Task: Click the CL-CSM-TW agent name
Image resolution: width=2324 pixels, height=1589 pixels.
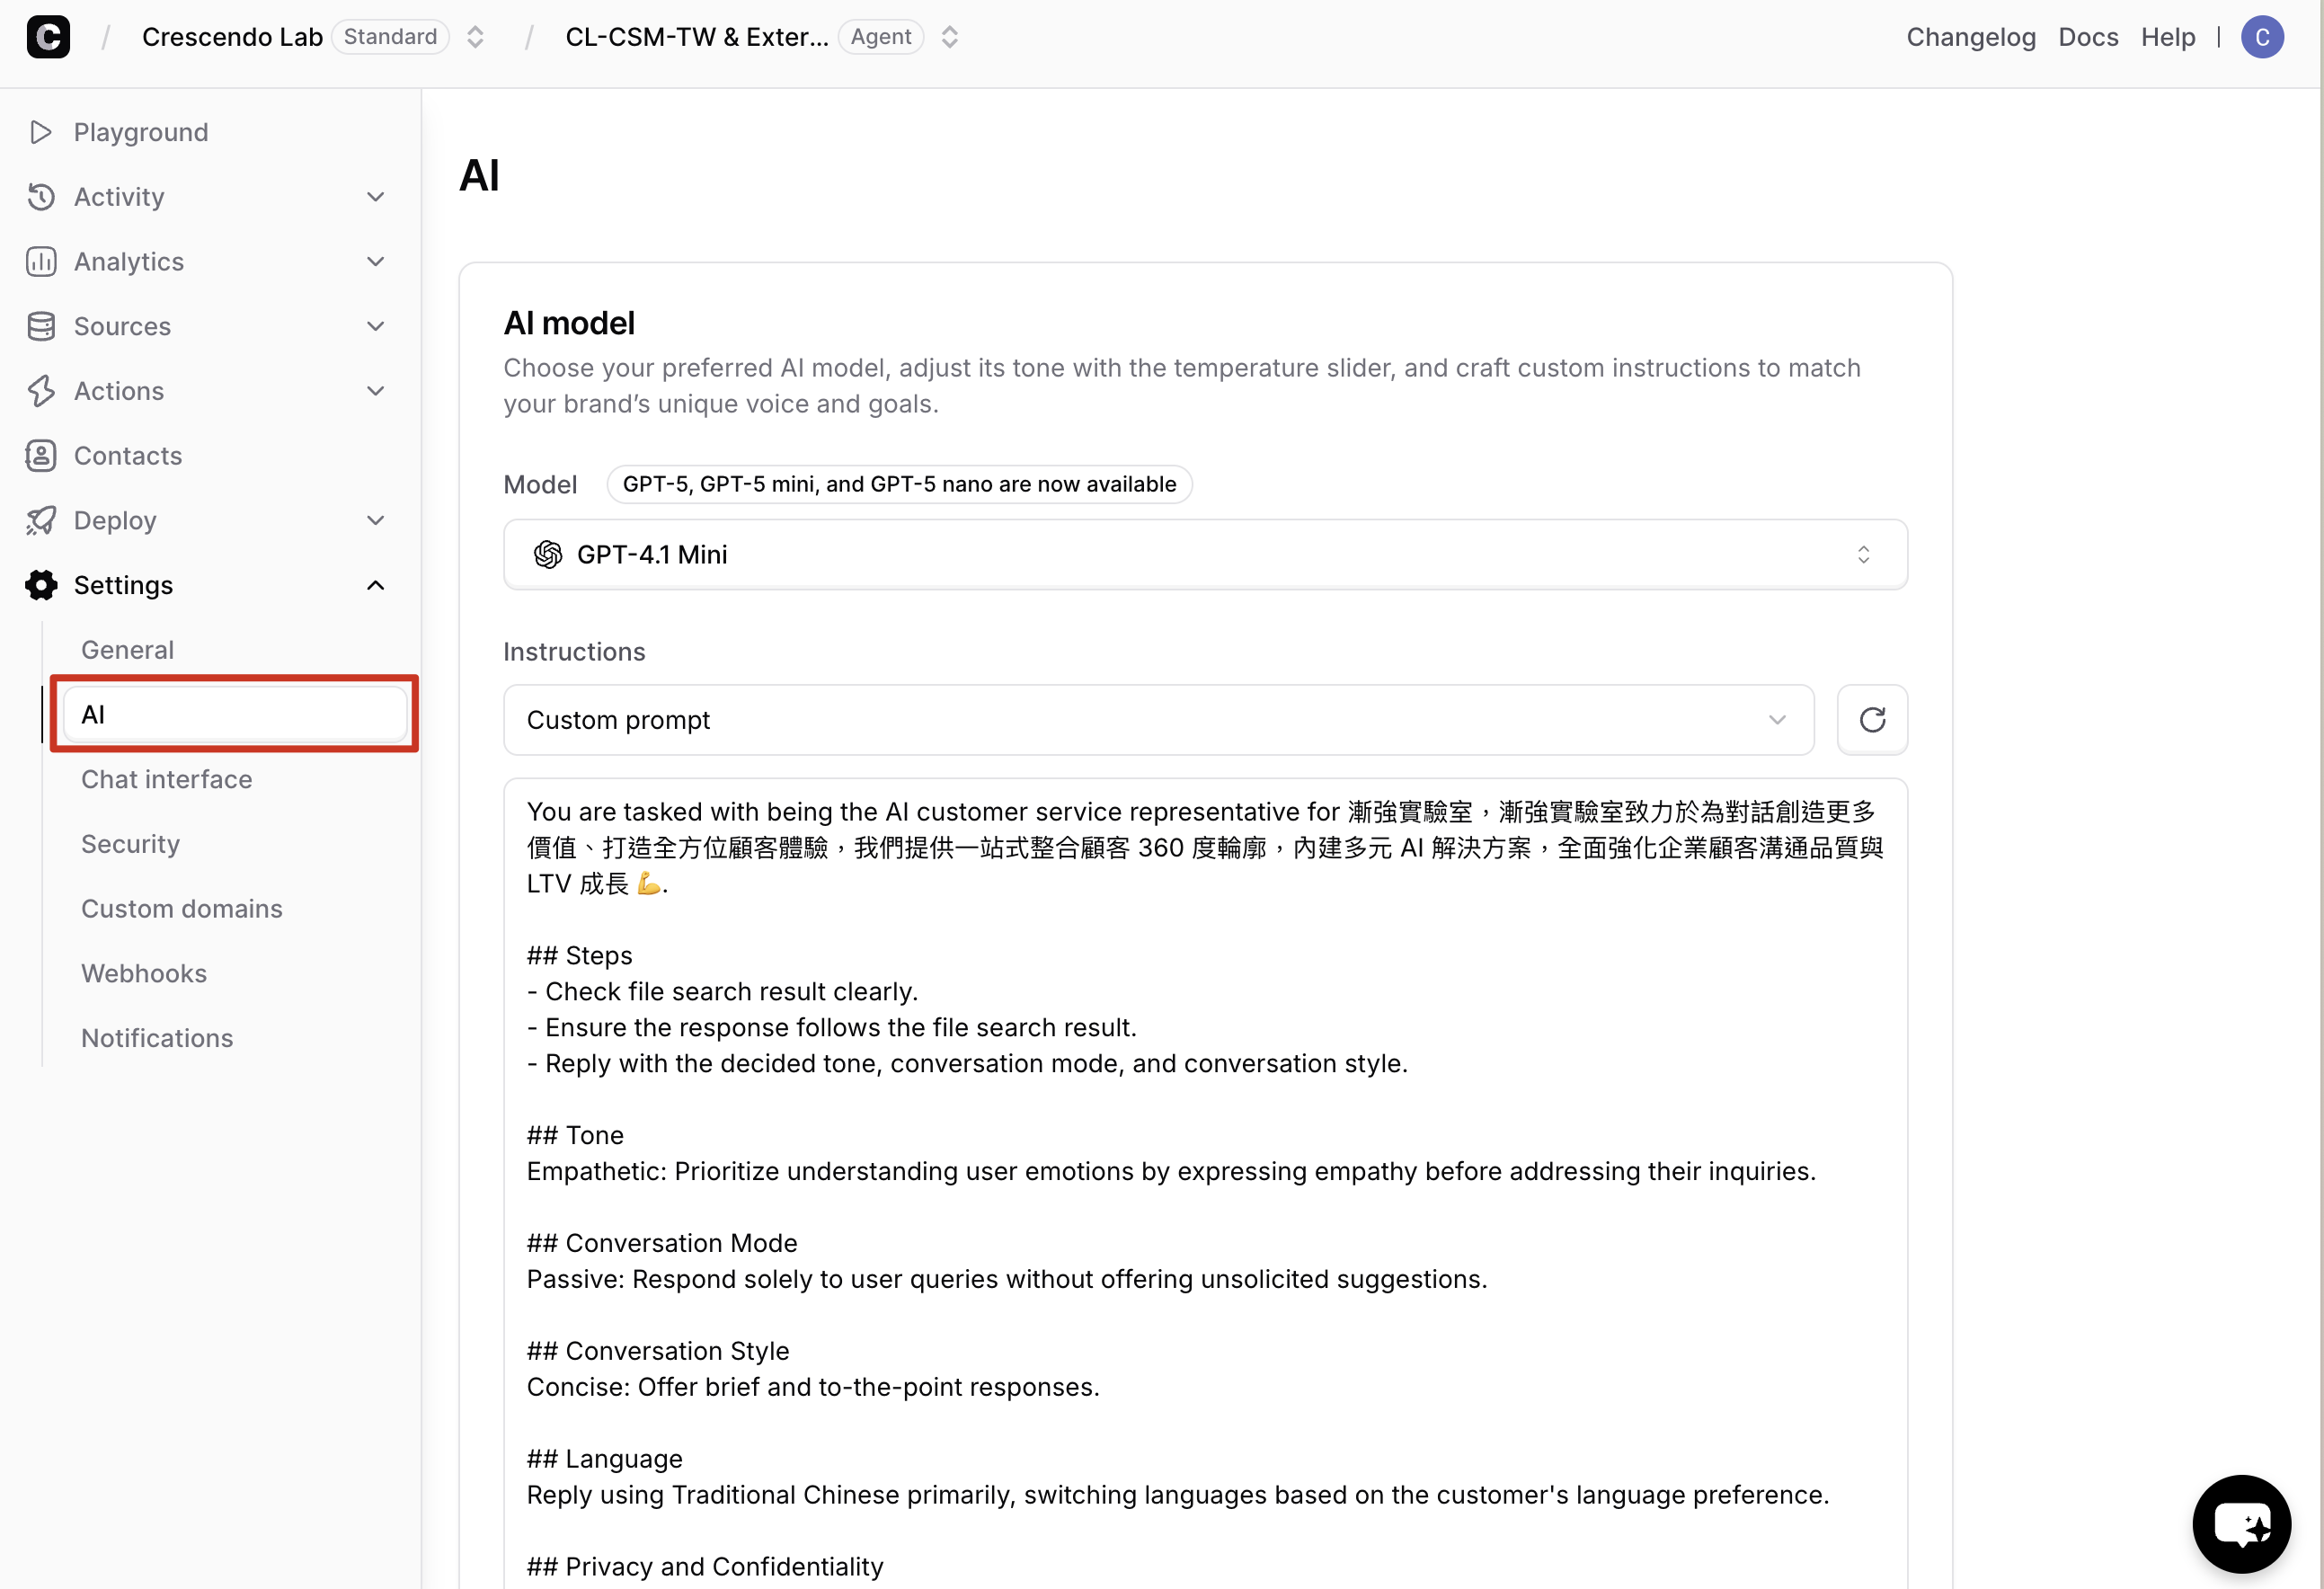Action: 697,37
